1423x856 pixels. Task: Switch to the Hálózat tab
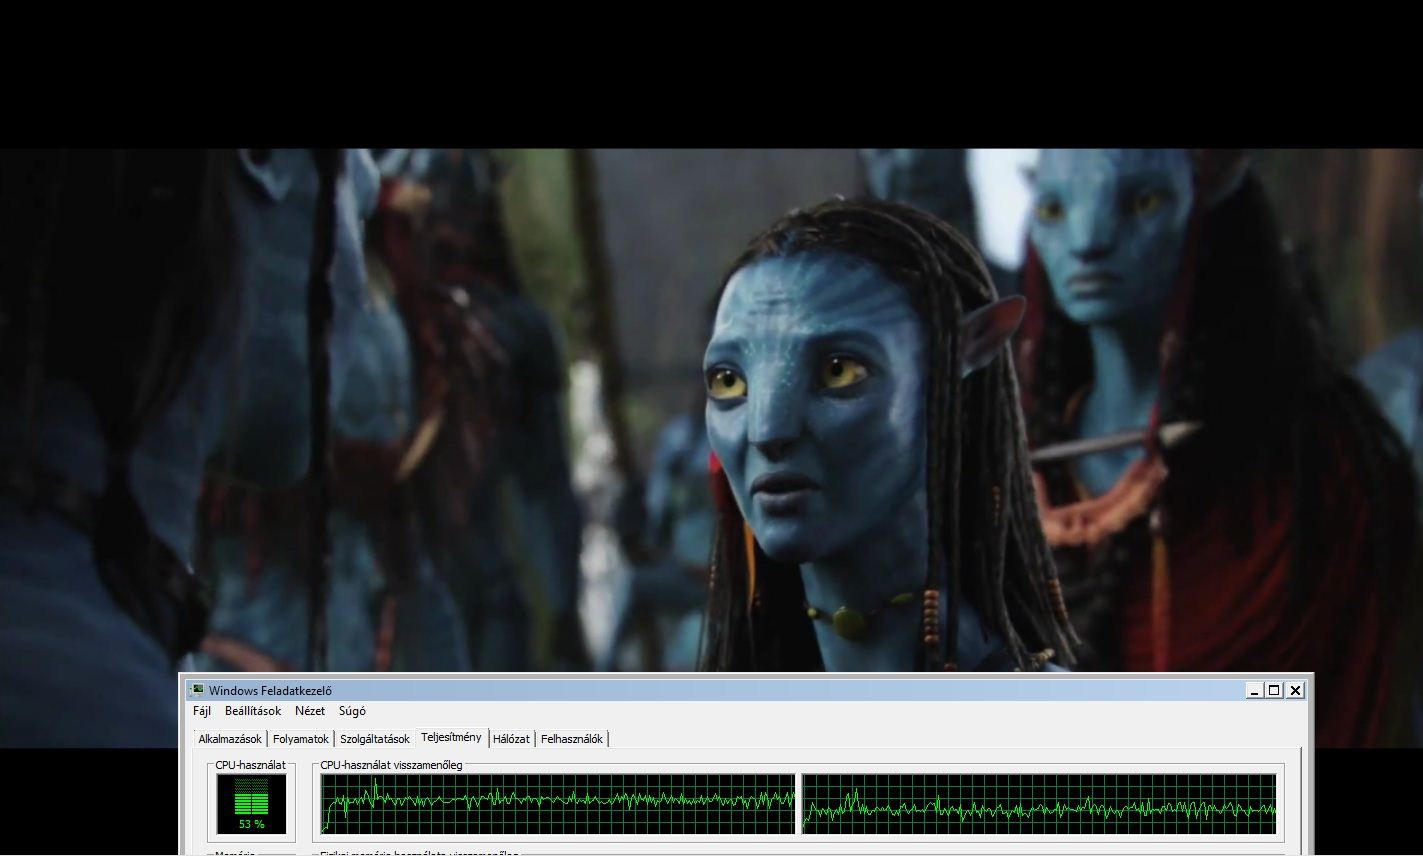(511, 739)
